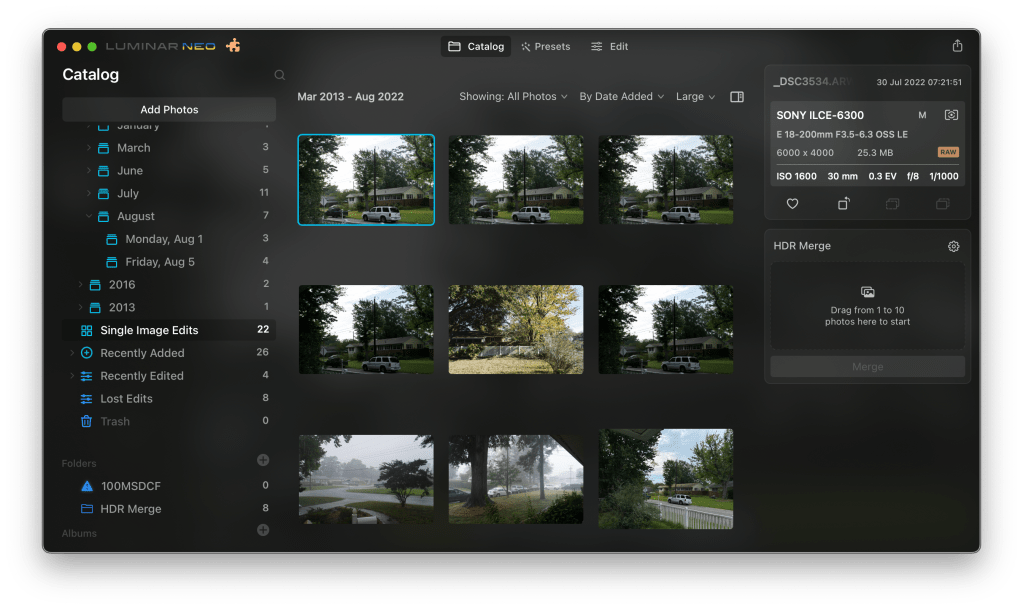Viewport: 1023px width, 609px height.
Task: Select the yellow autumn tree thumbnail
Action: coord(515,329)
